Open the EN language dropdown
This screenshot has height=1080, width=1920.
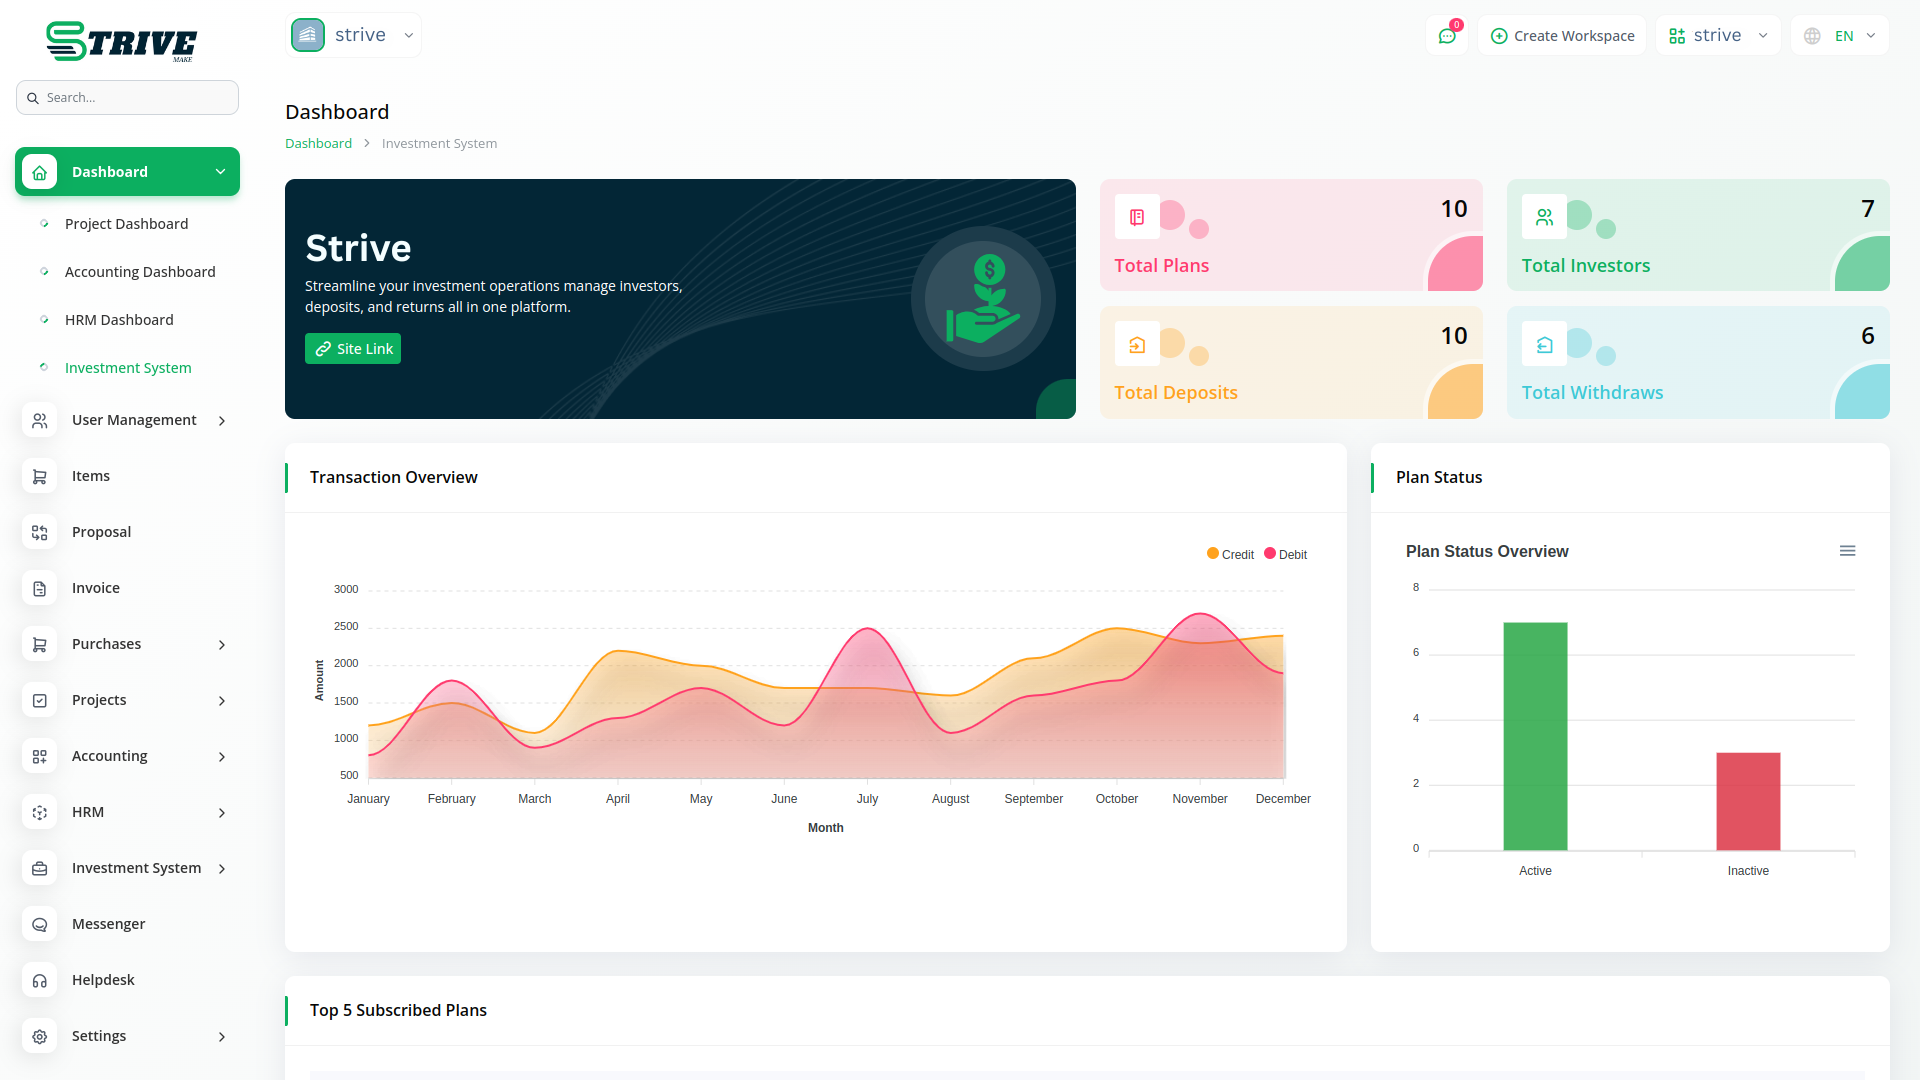coord(1840,36)
